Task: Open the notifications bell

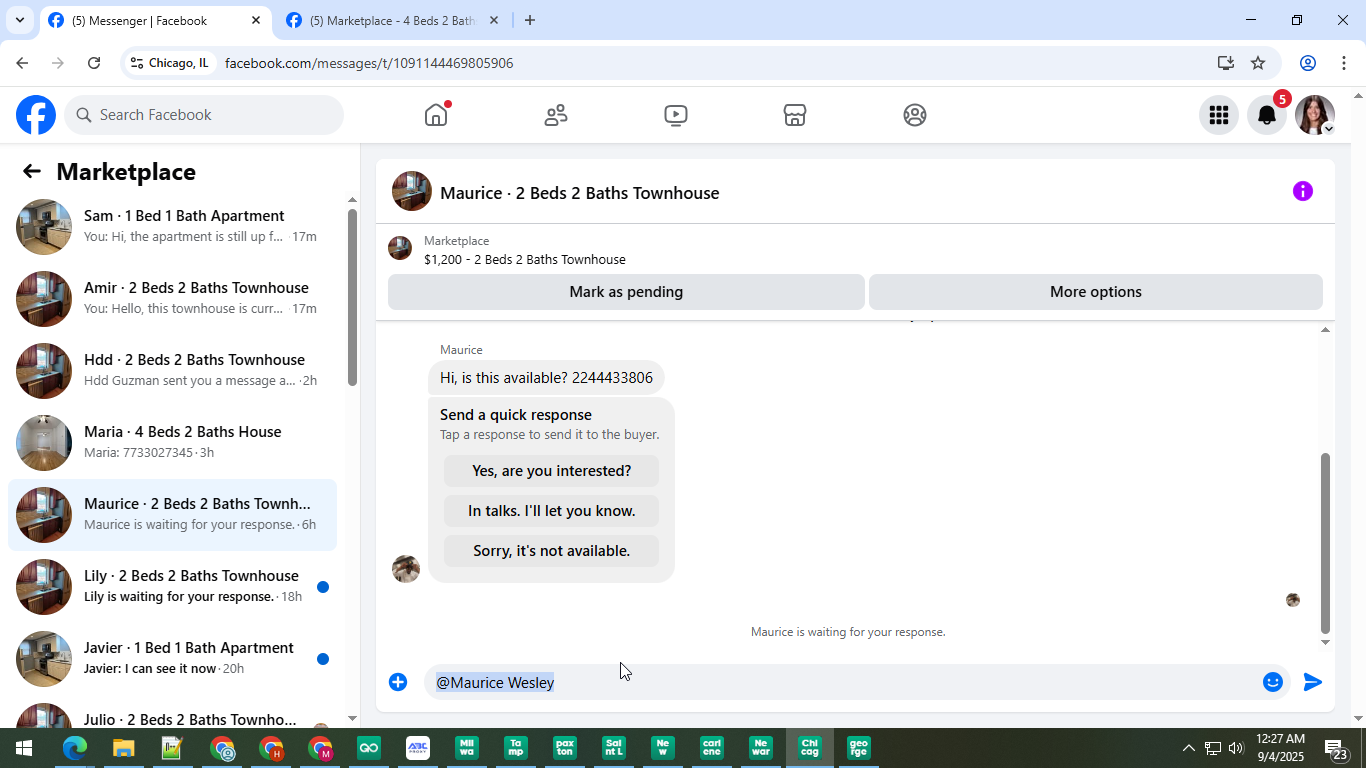Action: tap(1267, 115)
